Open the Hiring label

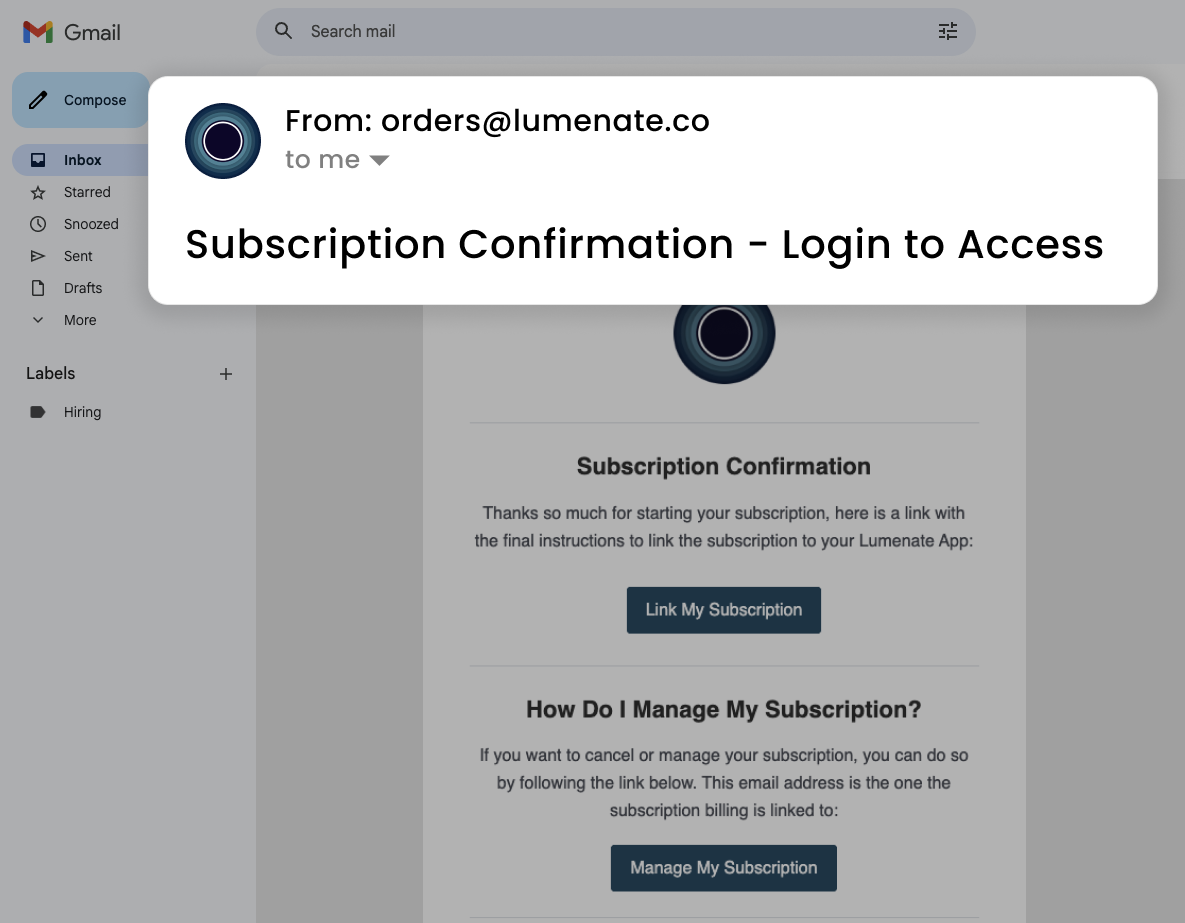[x=82, y=412]
